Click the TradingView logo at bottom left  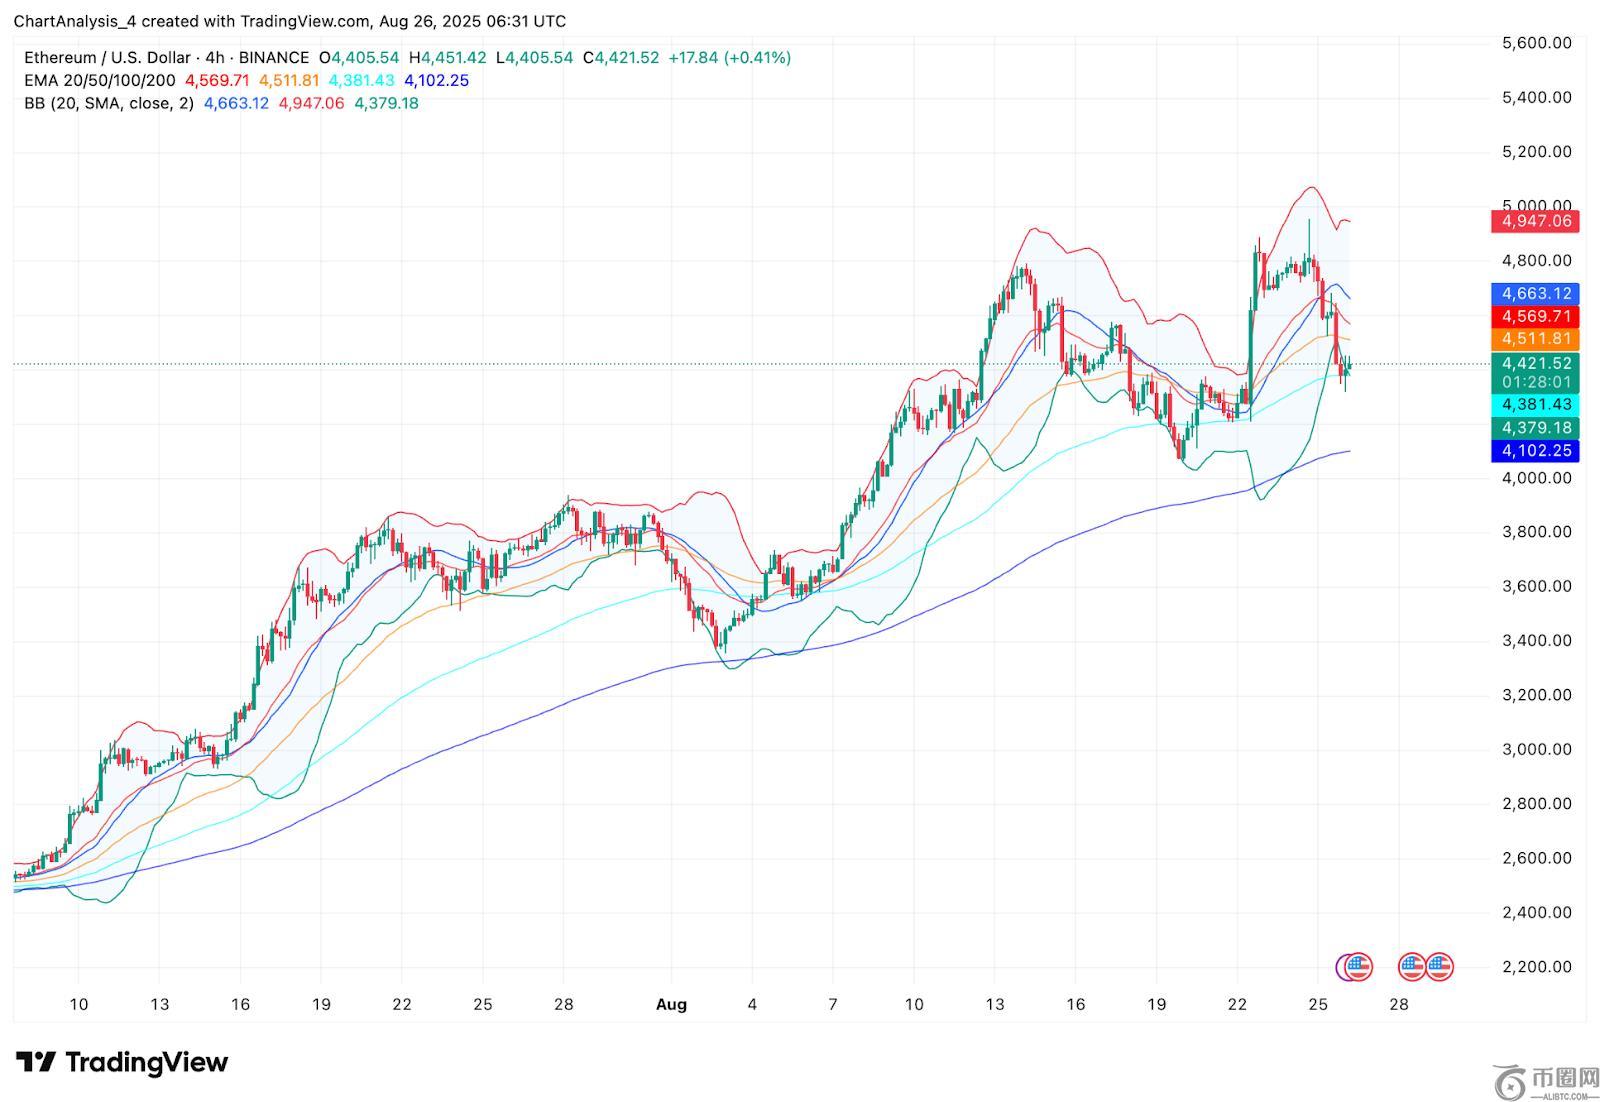coord(122,1062)
